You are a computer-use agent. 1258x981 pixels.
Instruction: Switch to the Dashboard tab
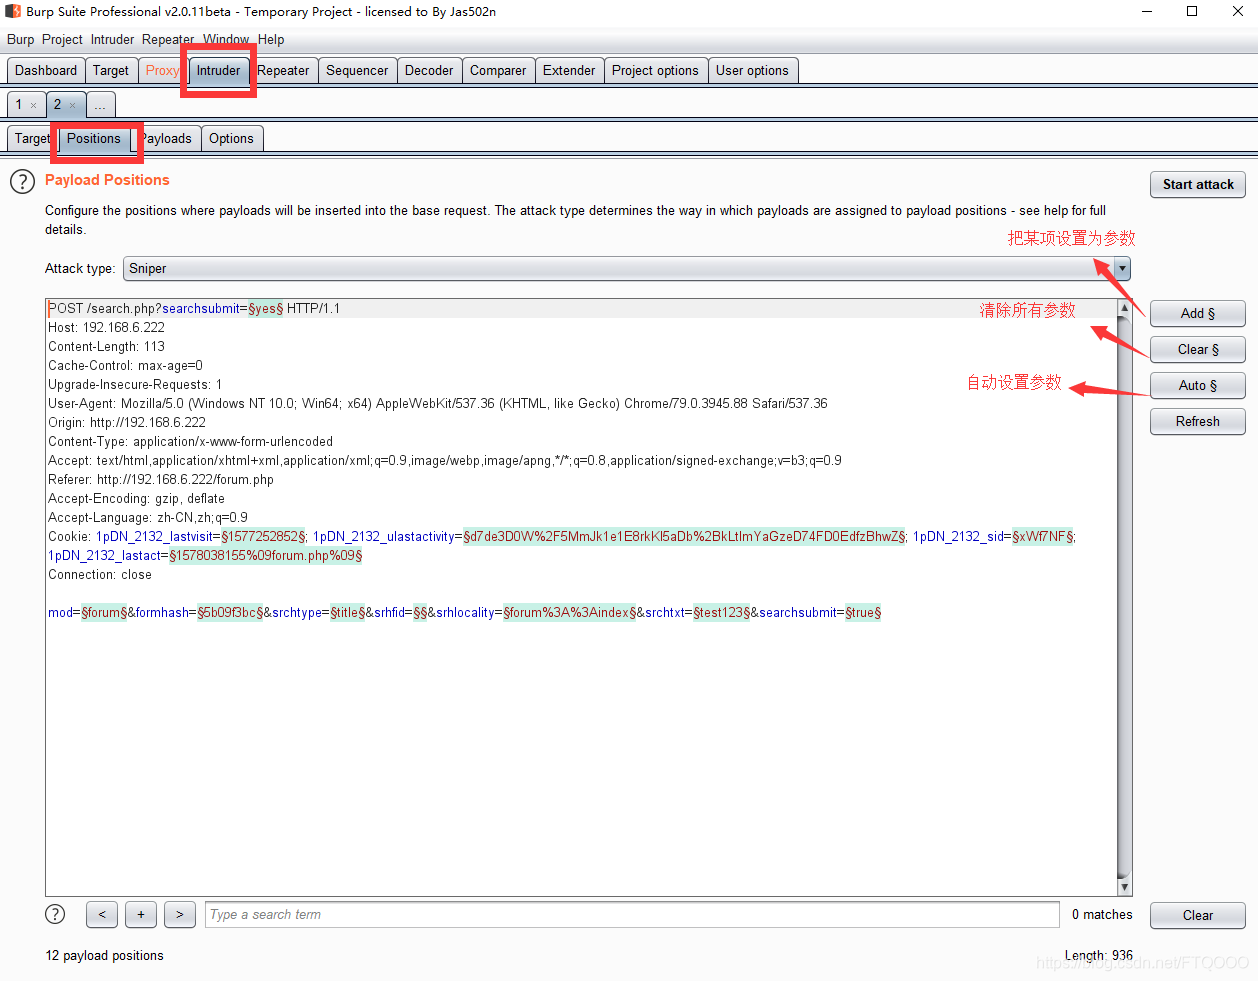tap(46, 71)
